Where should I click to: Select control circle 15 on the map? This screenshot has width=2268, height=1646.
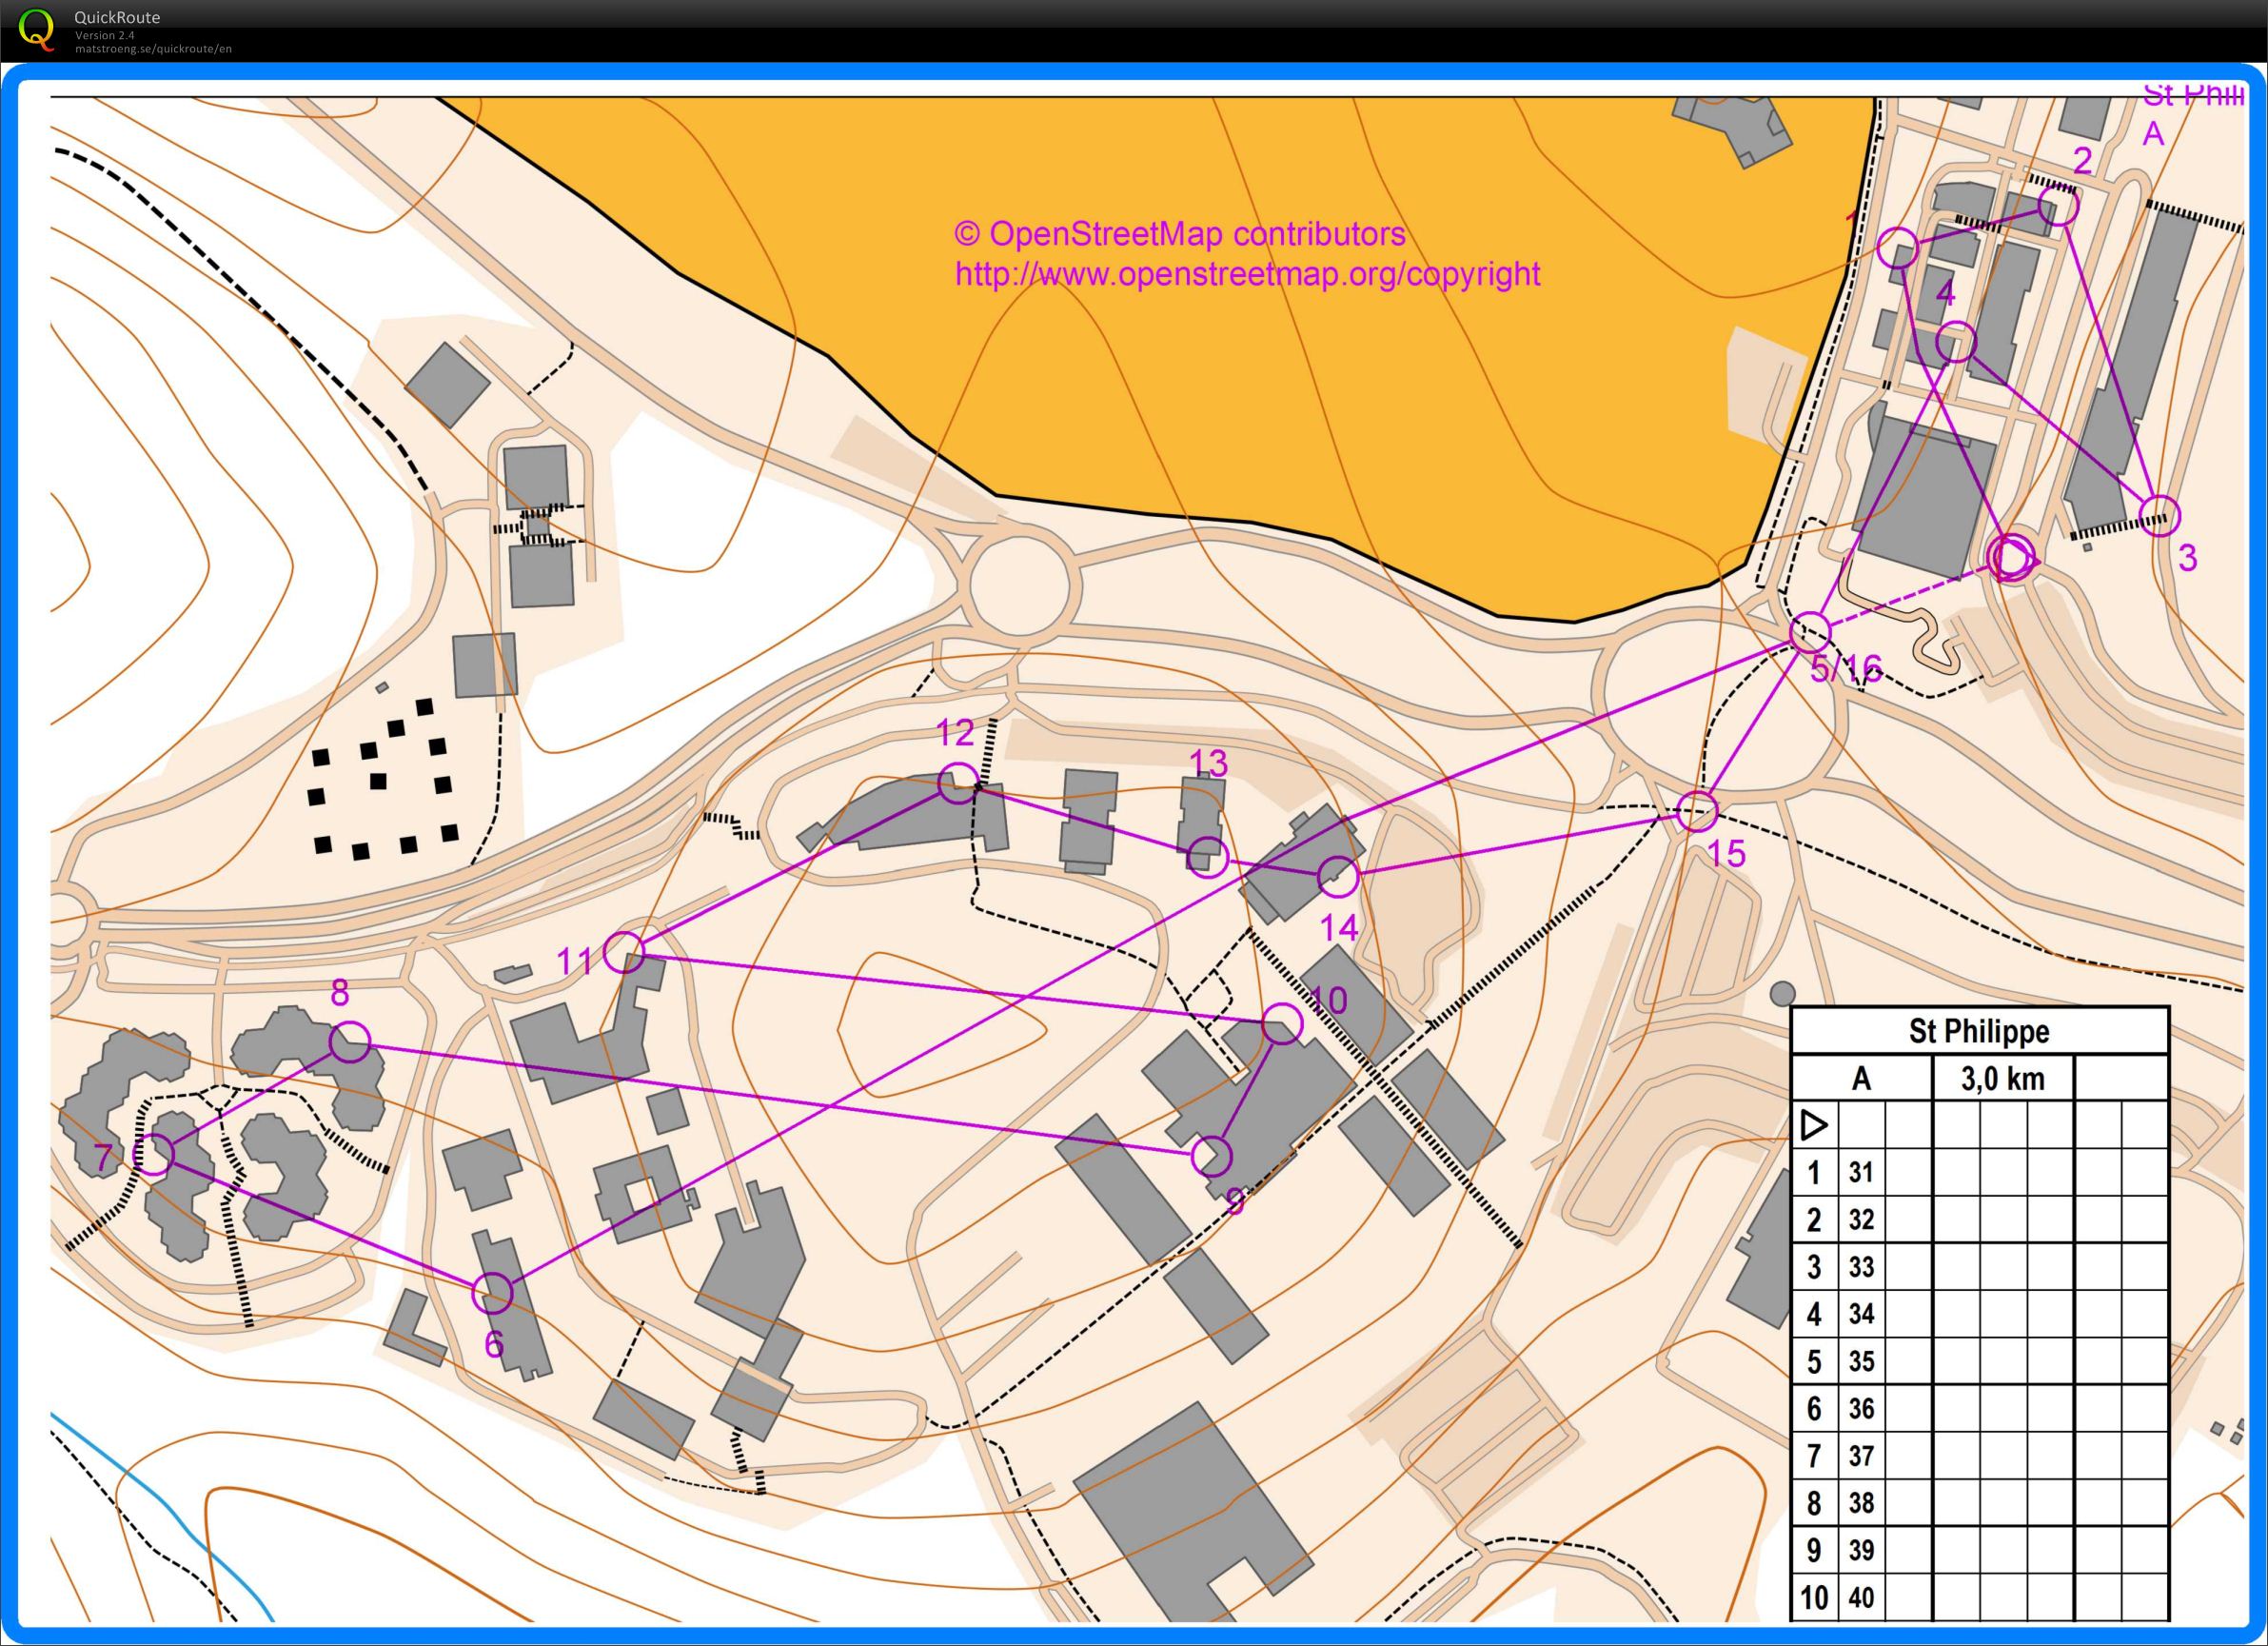pos(1697,811)
